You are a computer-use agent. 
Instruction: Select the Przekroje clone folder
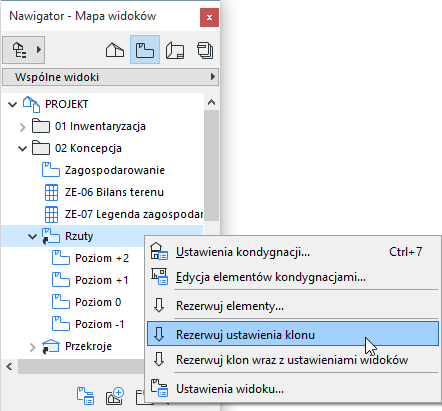88,346
